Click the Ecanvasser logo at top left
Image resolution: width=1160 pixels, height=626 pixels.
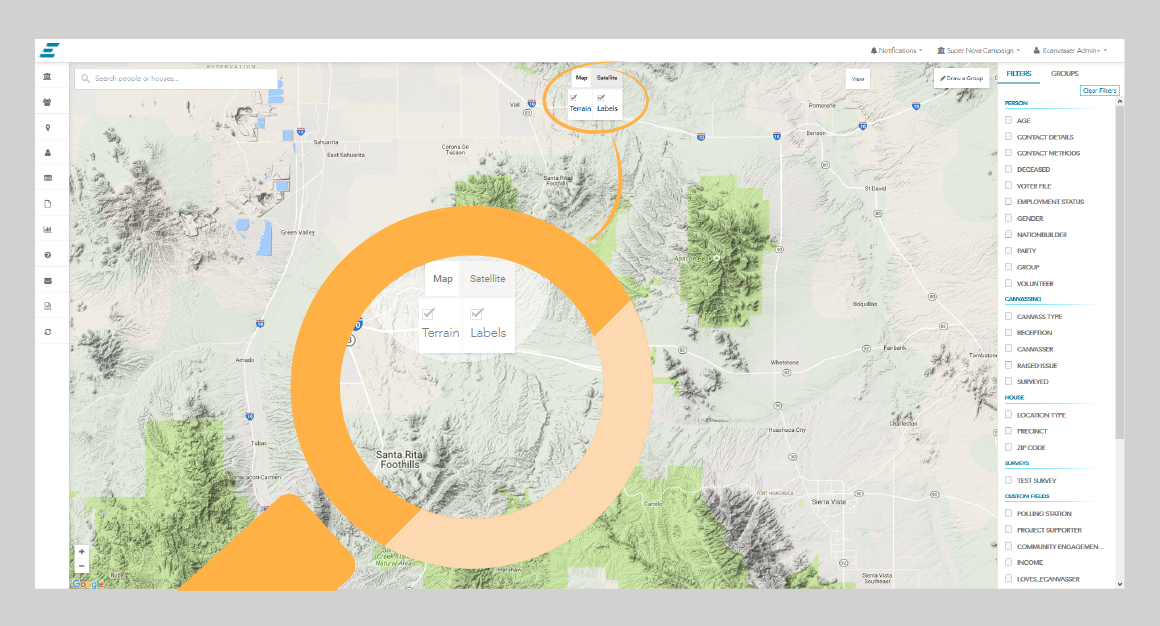(x=50, y=50)
